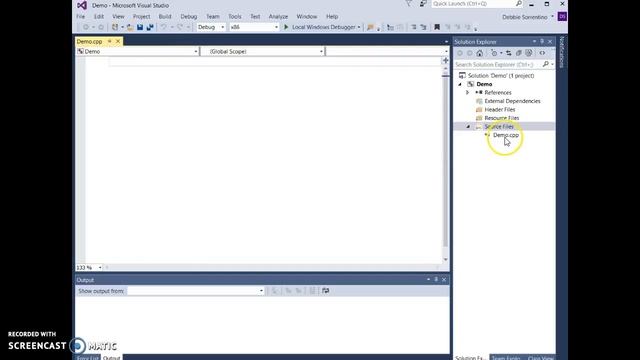Toggle a bookmark with the bookmark icon
The image size is (640, 360).
pyautogui.click(x=437, y=27)
